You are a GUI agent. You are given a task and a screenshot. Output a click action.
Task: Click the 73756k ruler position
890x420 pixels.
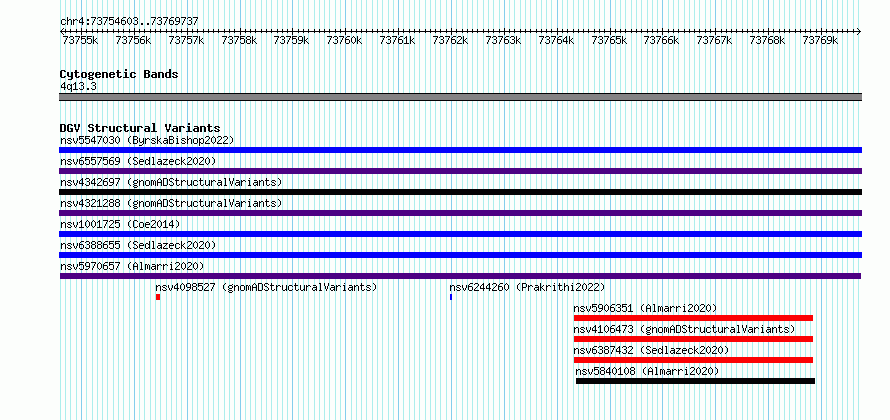point(133,40)
